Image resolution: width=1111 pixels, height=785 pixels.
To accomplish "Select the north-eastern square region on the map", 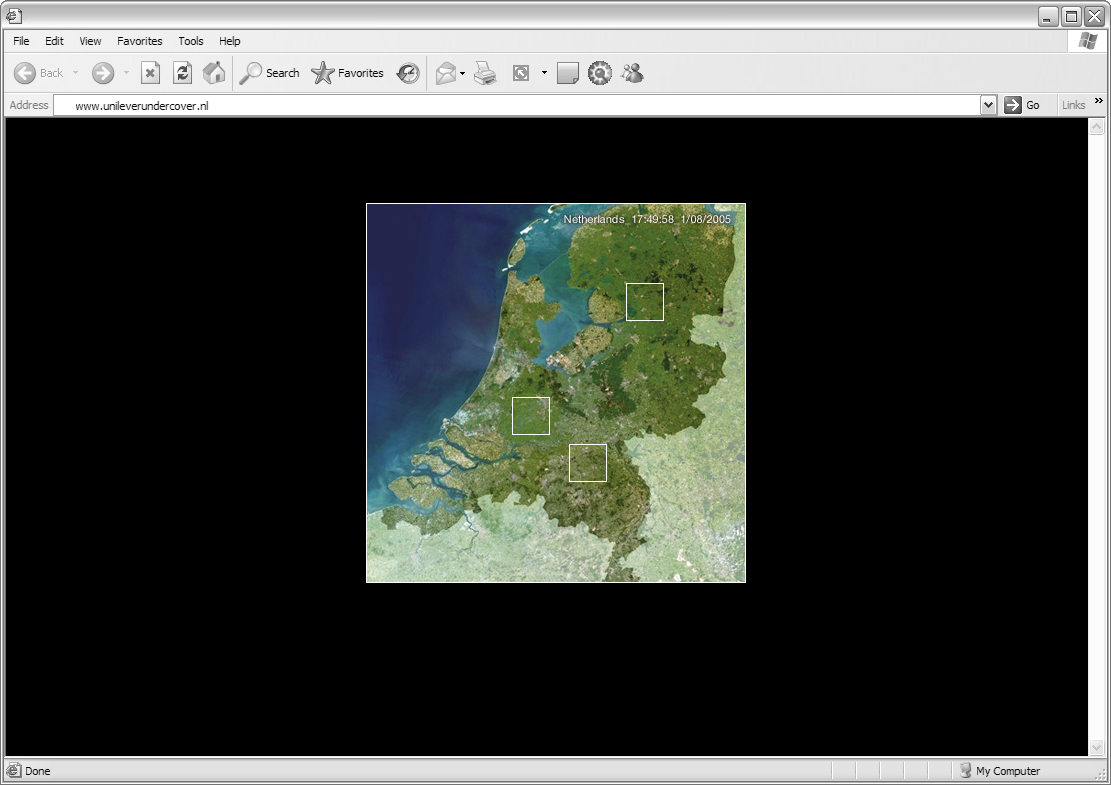I will 645,302.
